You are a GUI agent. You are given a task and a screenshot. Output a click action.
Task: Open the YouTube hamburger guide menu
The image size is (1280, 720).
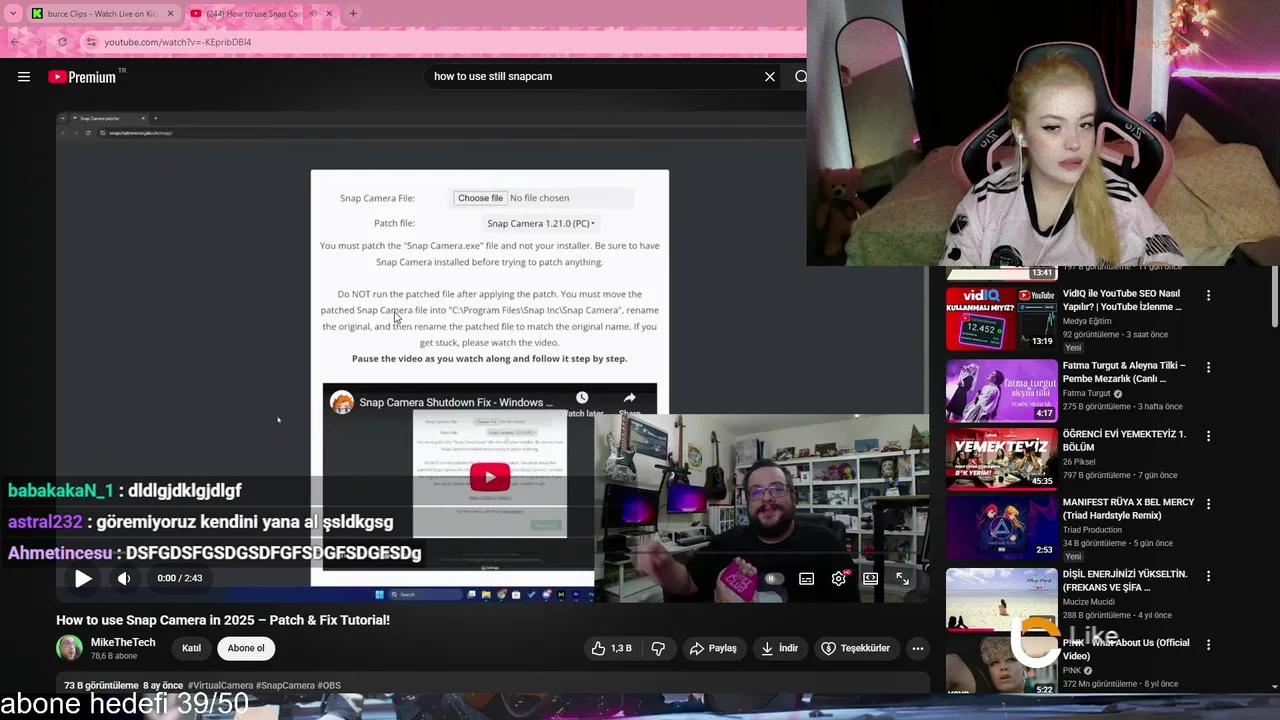tap(24, 77)
